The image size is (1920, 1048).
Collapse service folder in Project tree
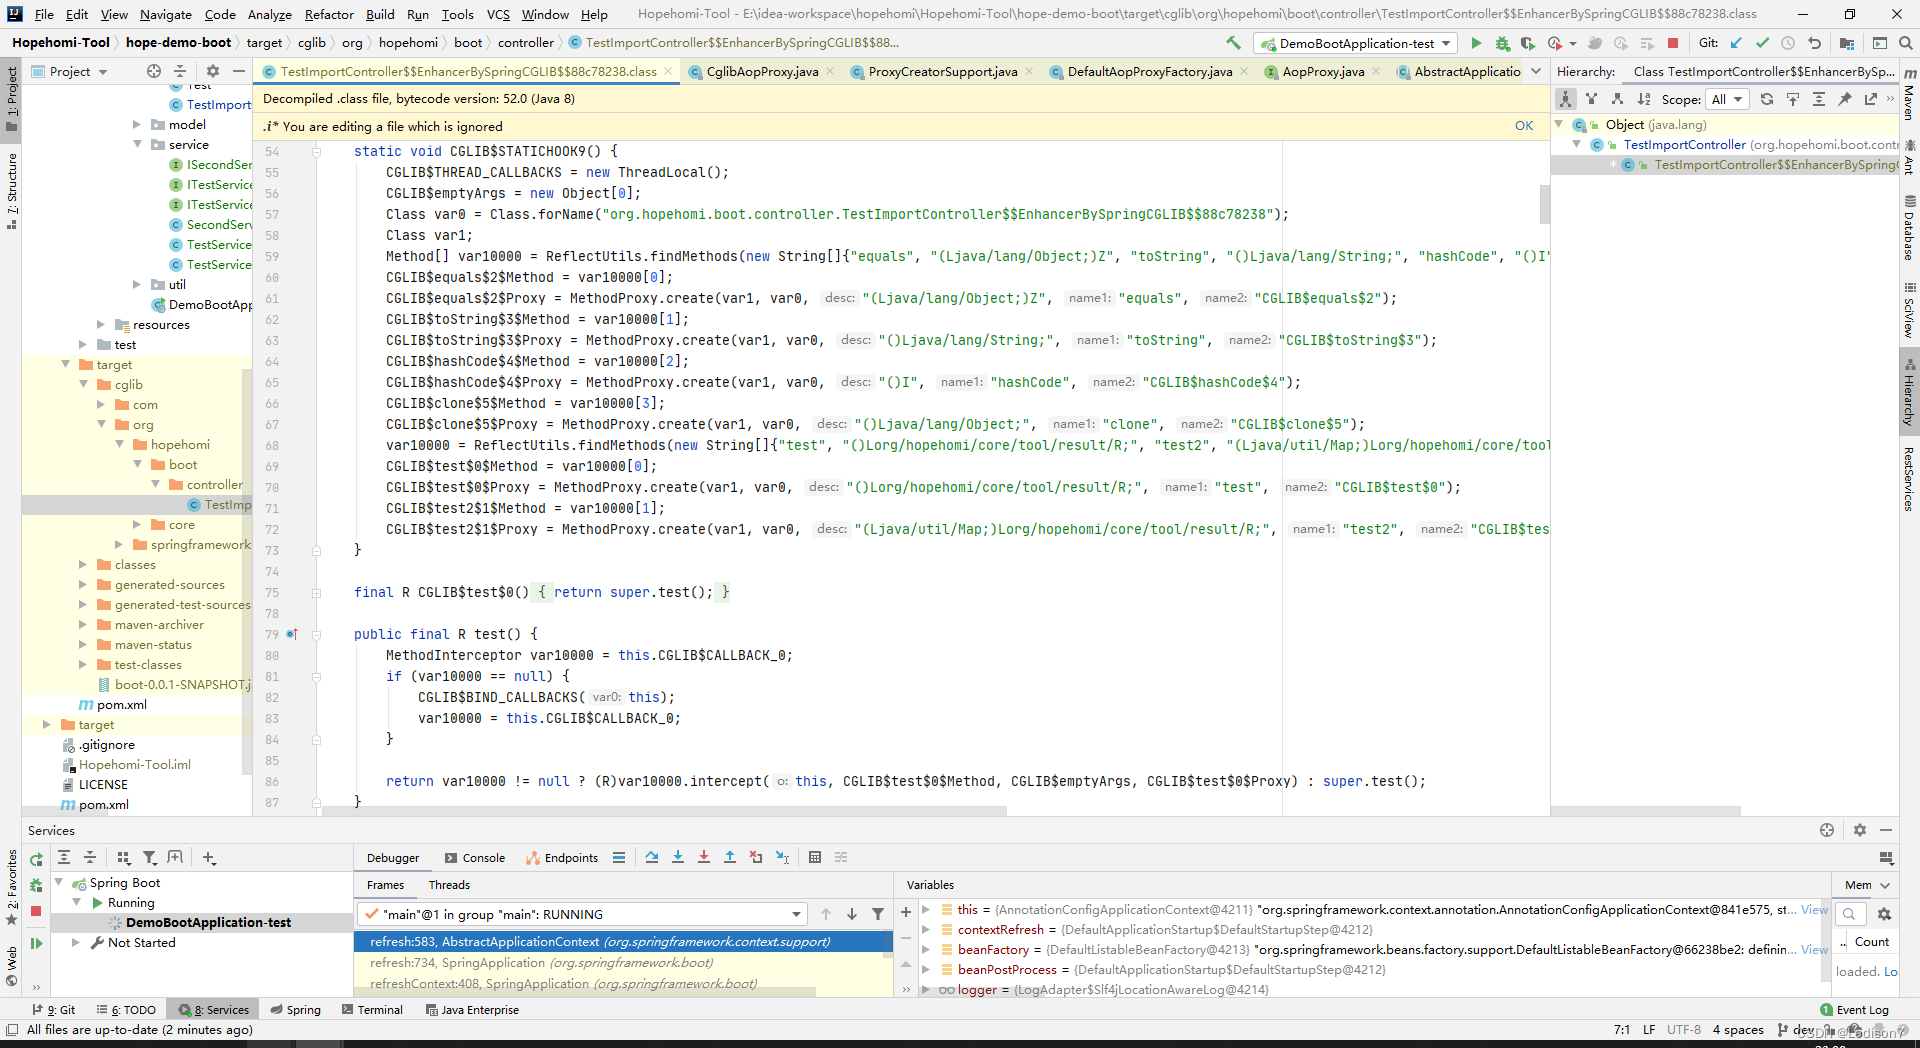coord(137,144)
